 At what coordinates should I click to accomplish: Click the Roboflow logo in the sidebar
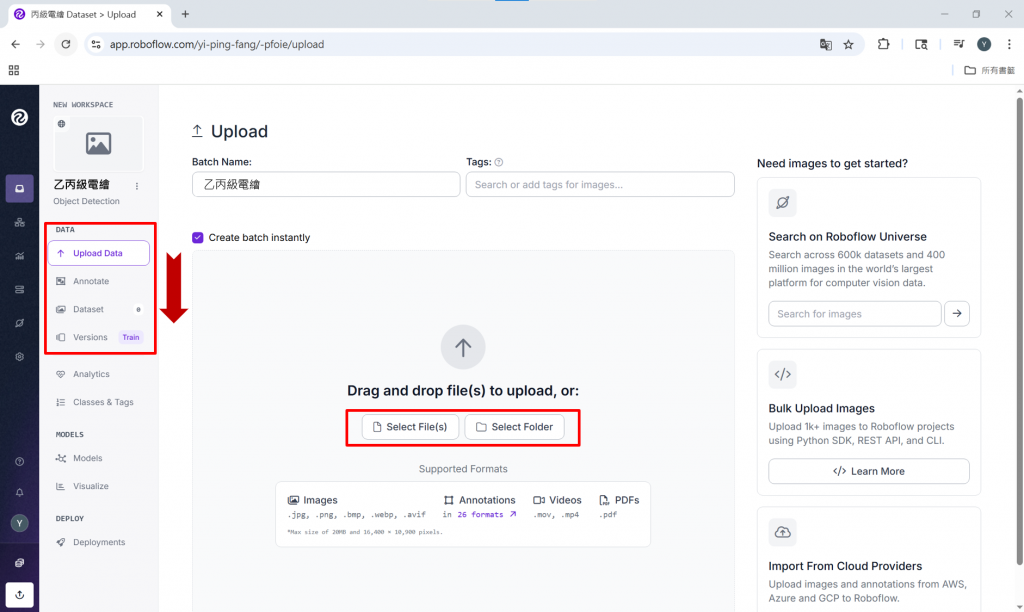20,118
